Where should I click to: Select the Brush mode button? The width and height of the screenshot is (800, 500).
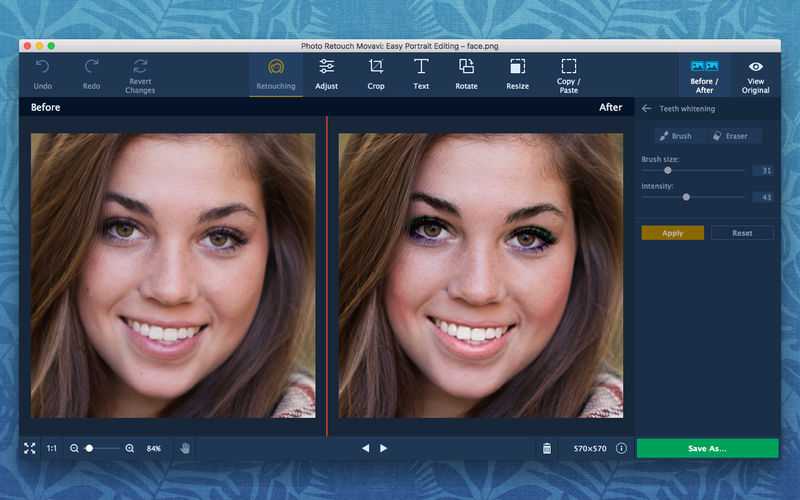[676, 136]
